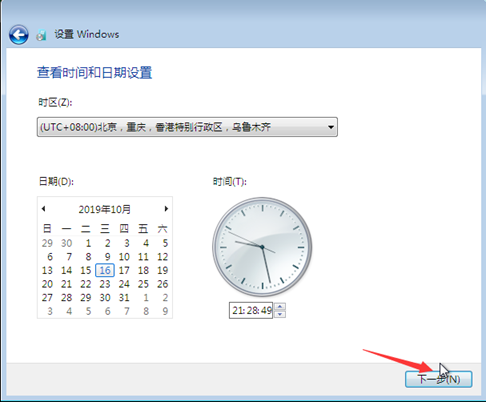Click the analog clock face
Viewport: 486px width, 402px height.
coord(262,247)
